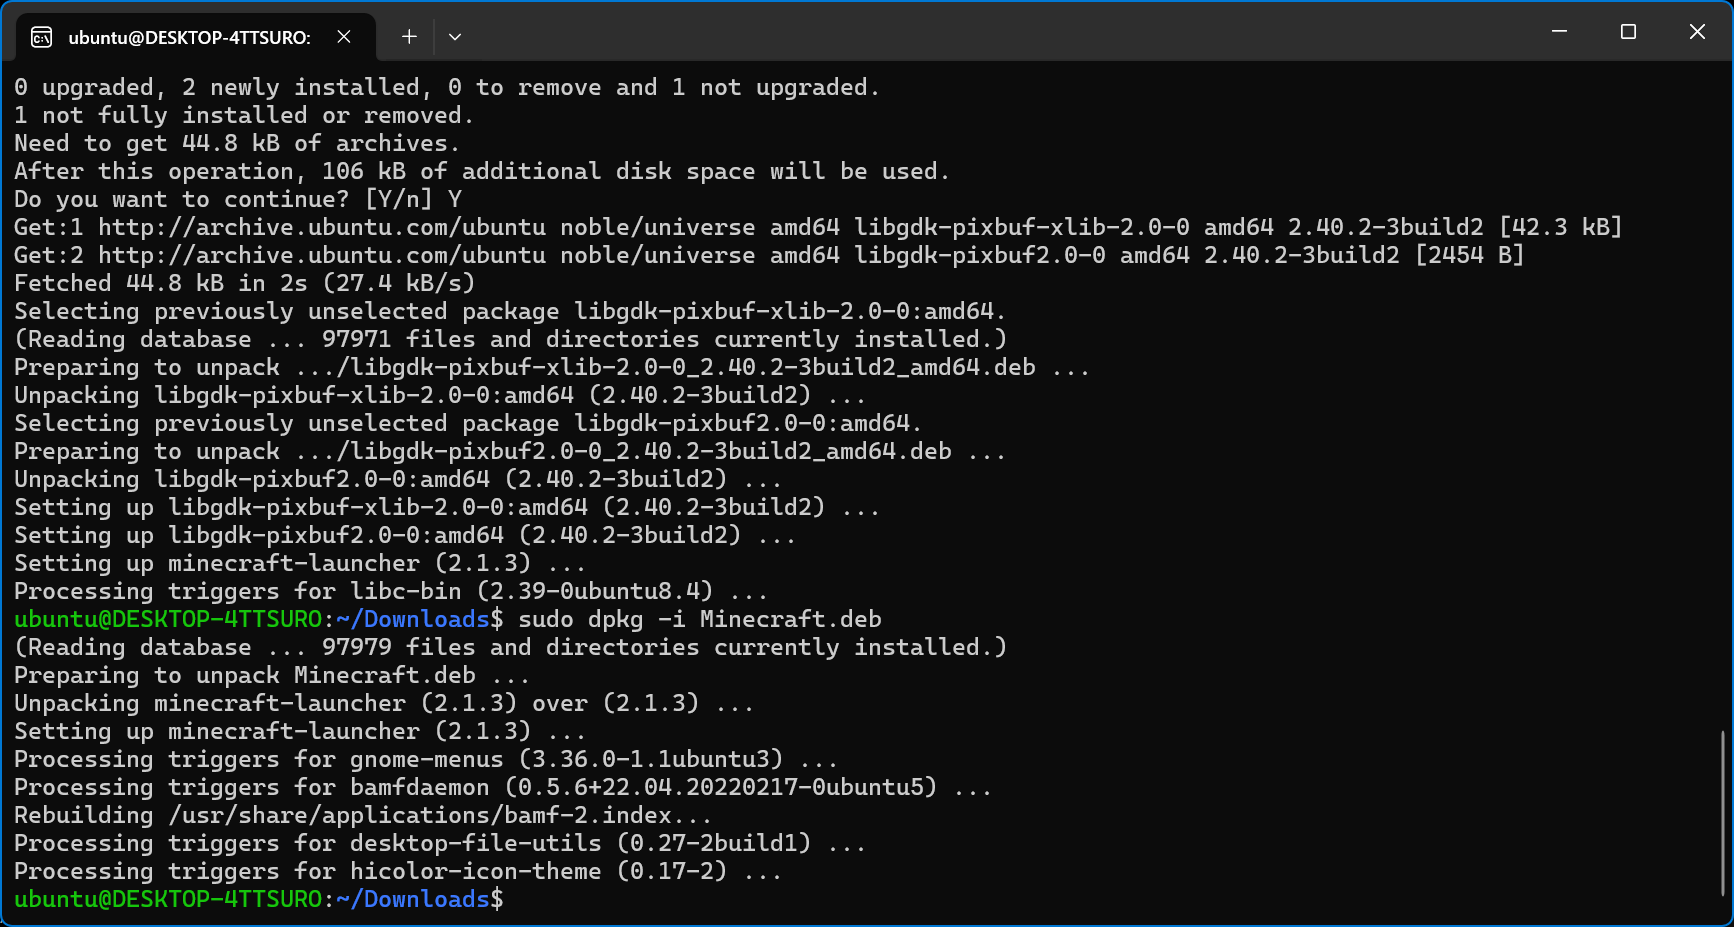
Task: Click the green ubuntu@DESKTOP-4TTSURO text at bottom prompt
Action: click(x=168, y=899)
